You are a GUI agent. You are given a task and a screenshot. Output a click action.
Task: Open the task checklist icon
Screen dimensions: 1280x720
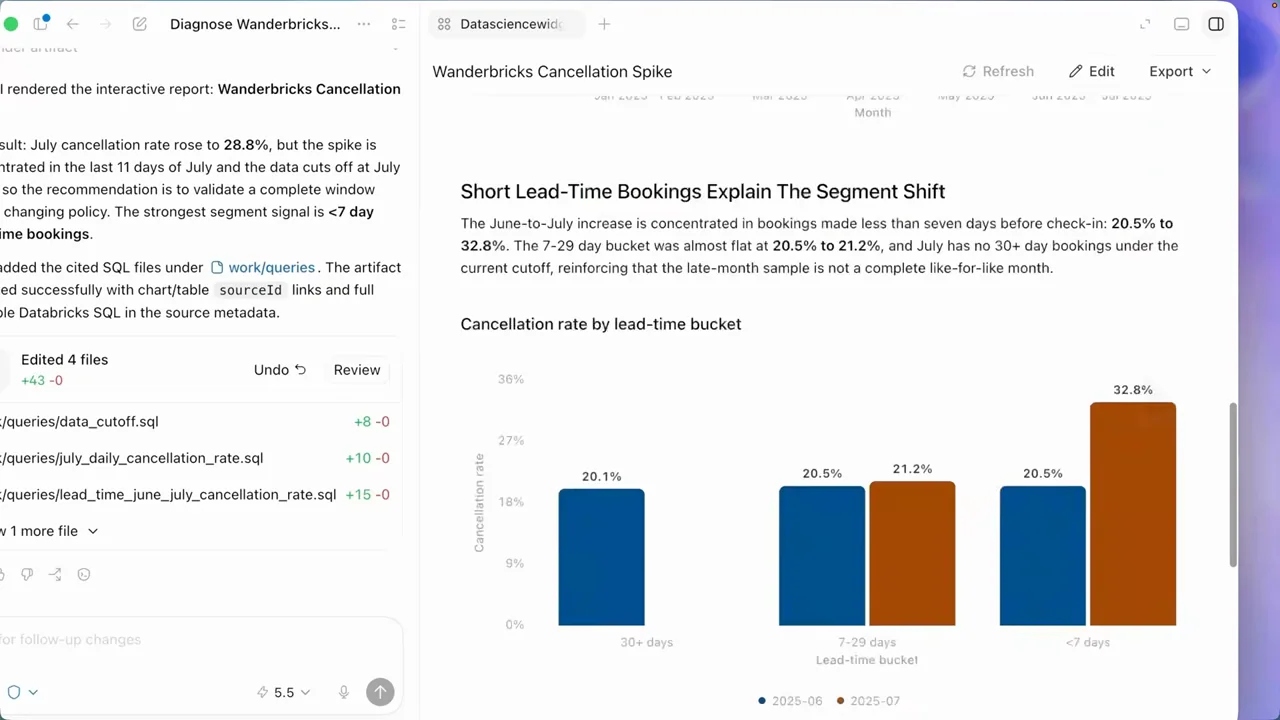398,24
